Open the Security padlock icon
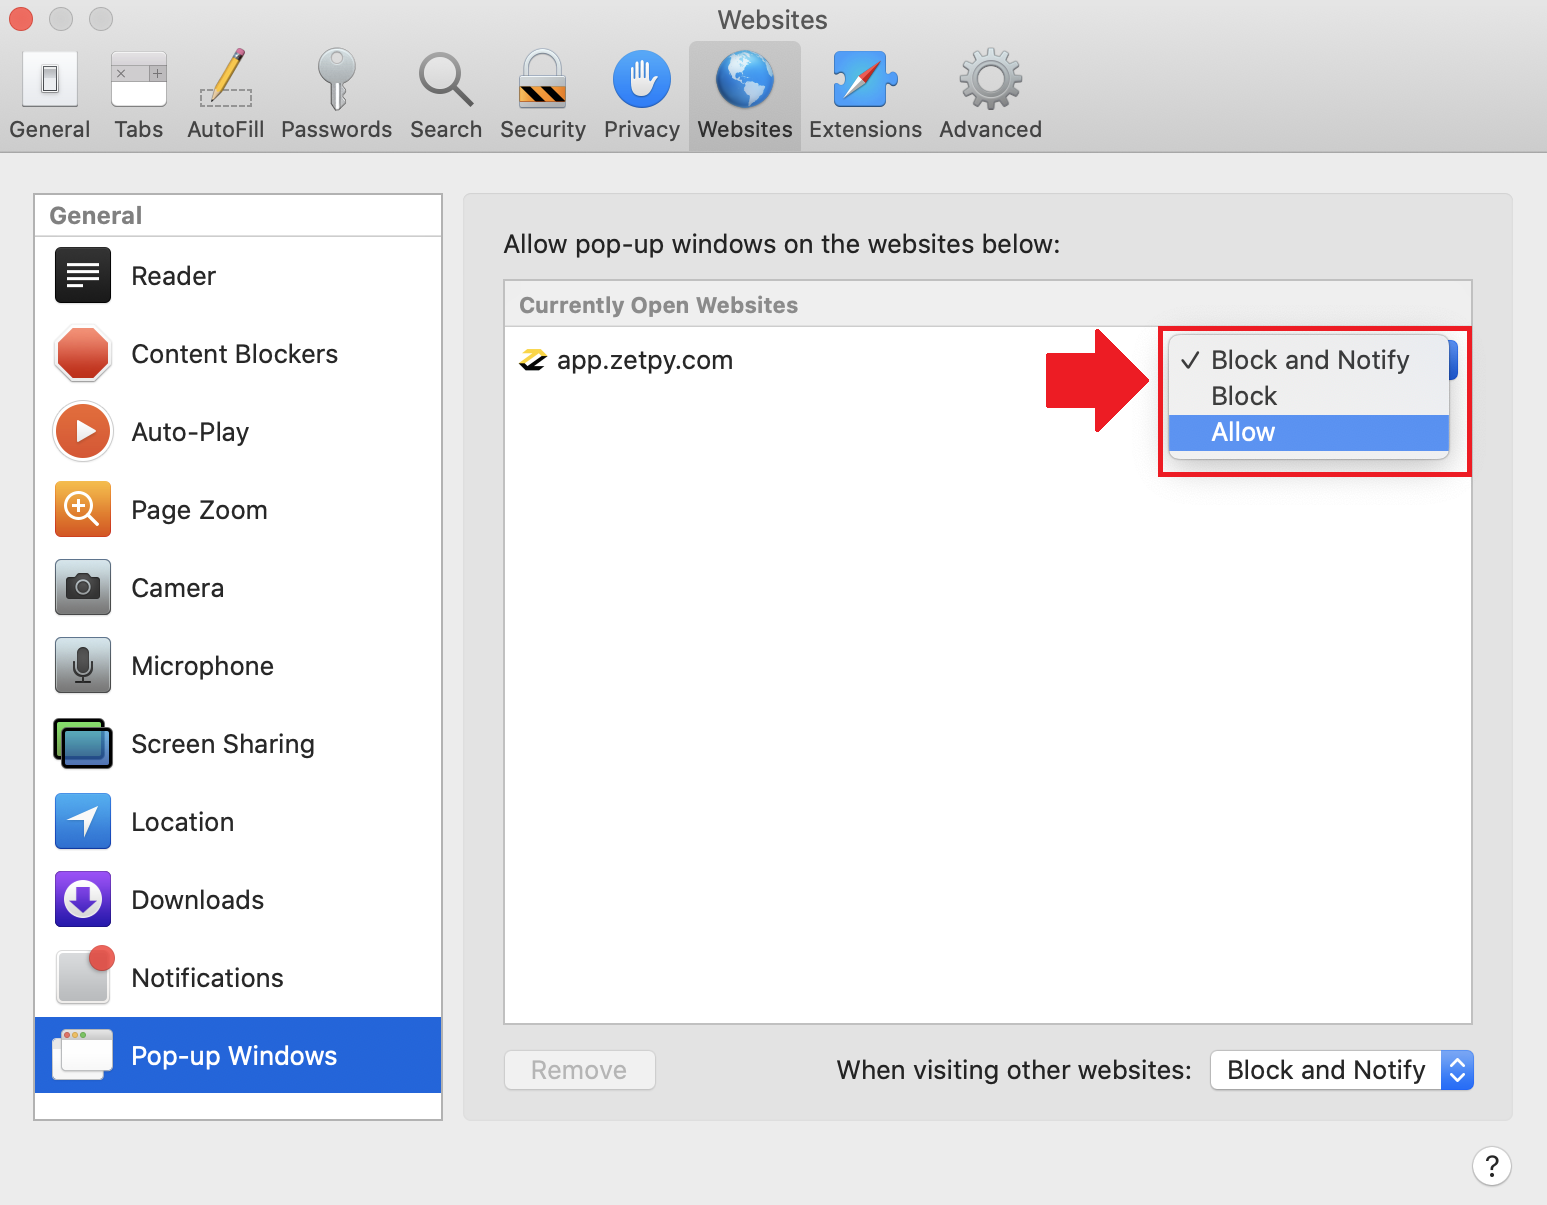The width and height of the screenshot is (1547, 1205). (x=543, y=79)
